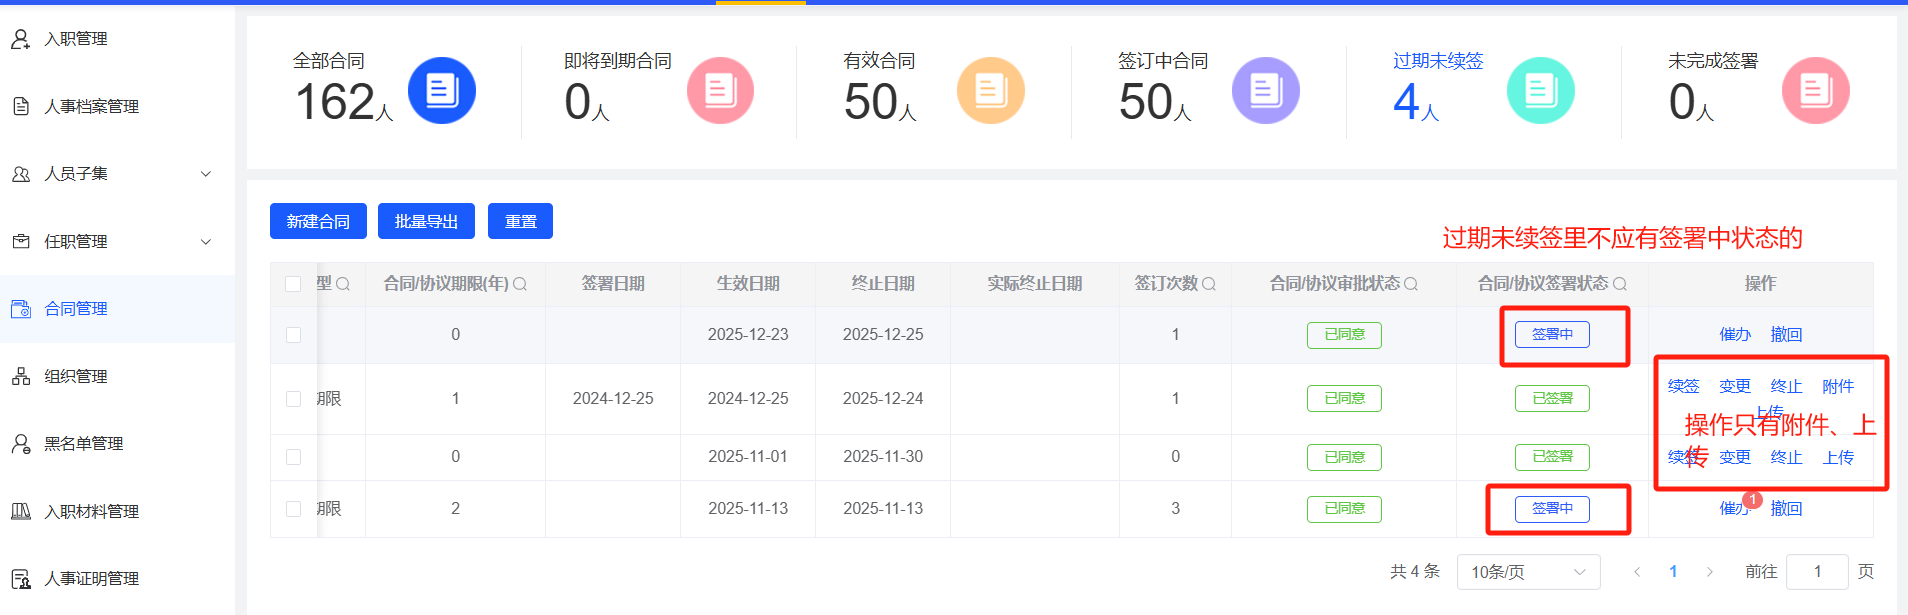Open 组织管理 in the sidebar

point(76,376)
